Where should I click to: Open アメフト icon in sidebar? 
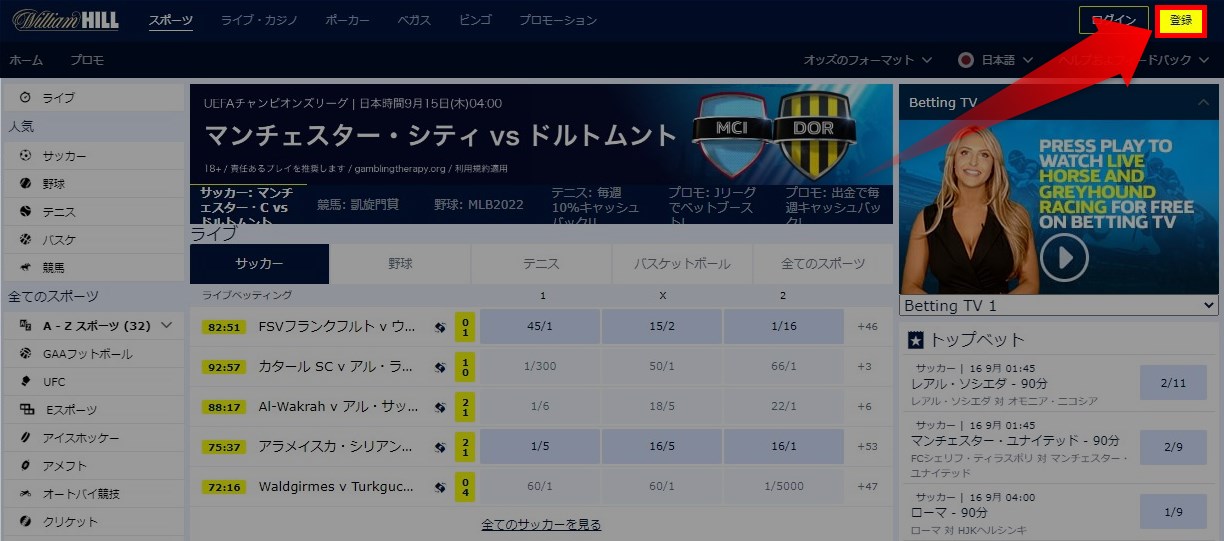(25, 466)
